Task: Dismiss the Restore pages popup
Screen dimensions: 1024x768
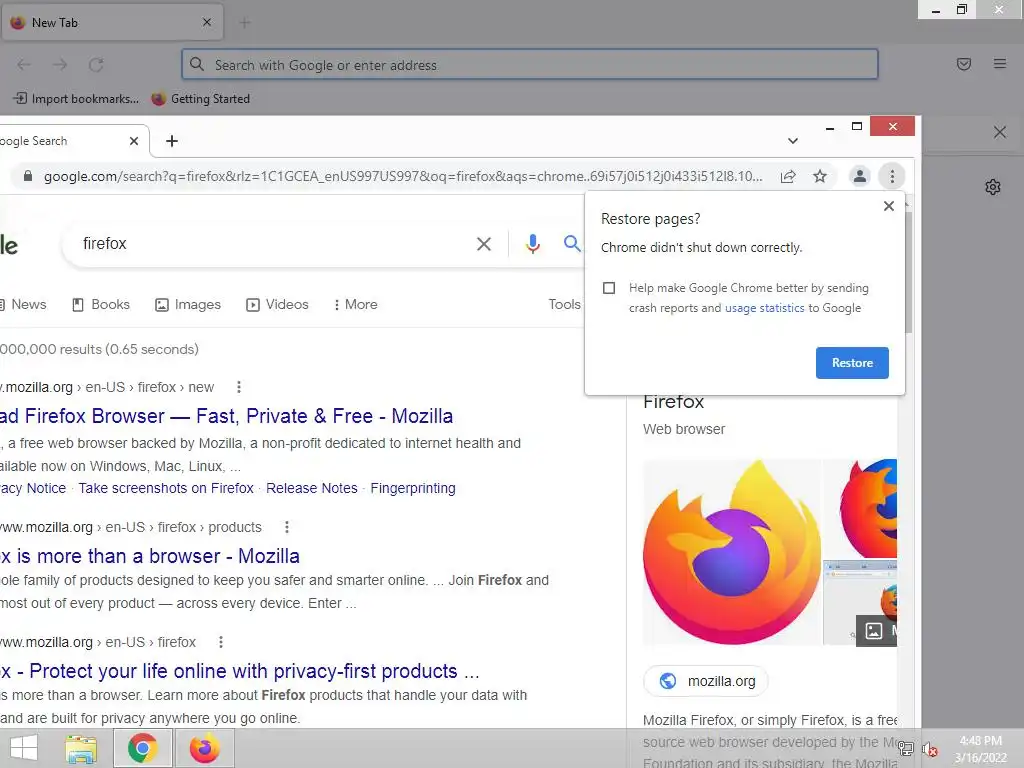Action: pos(889,206)
